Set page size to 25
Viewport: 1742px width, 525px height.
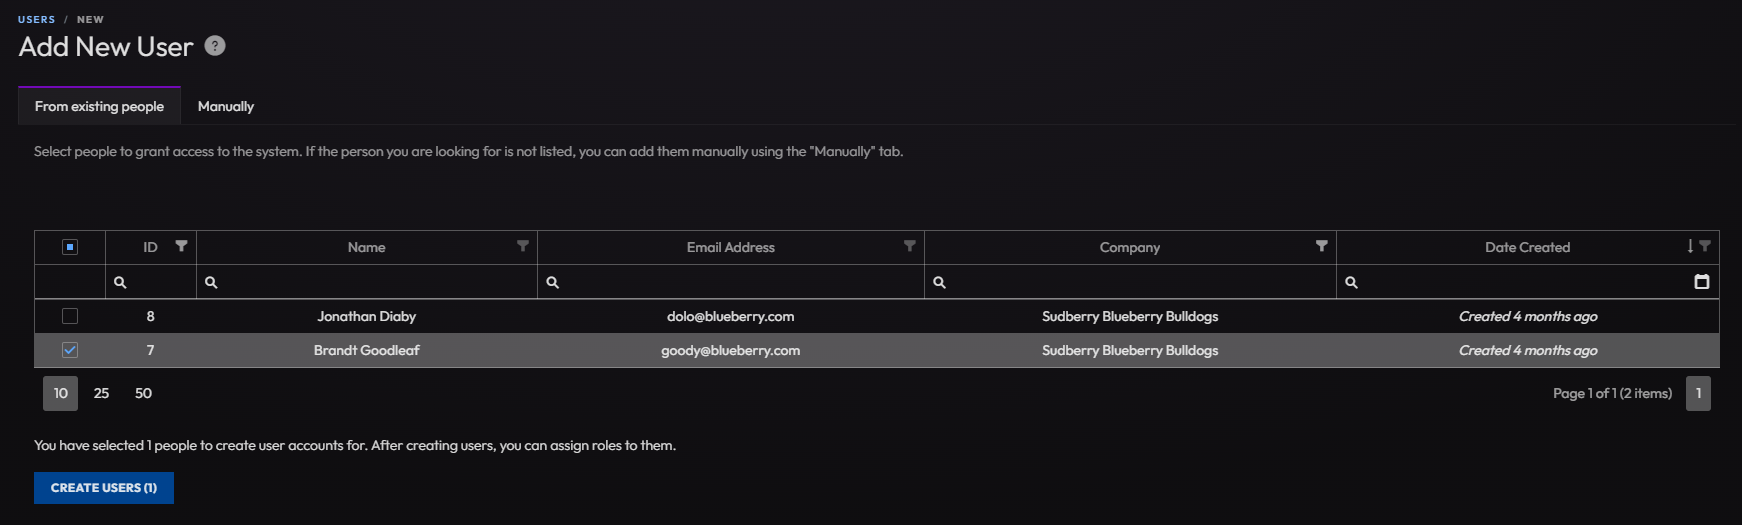tap(101, 393)
